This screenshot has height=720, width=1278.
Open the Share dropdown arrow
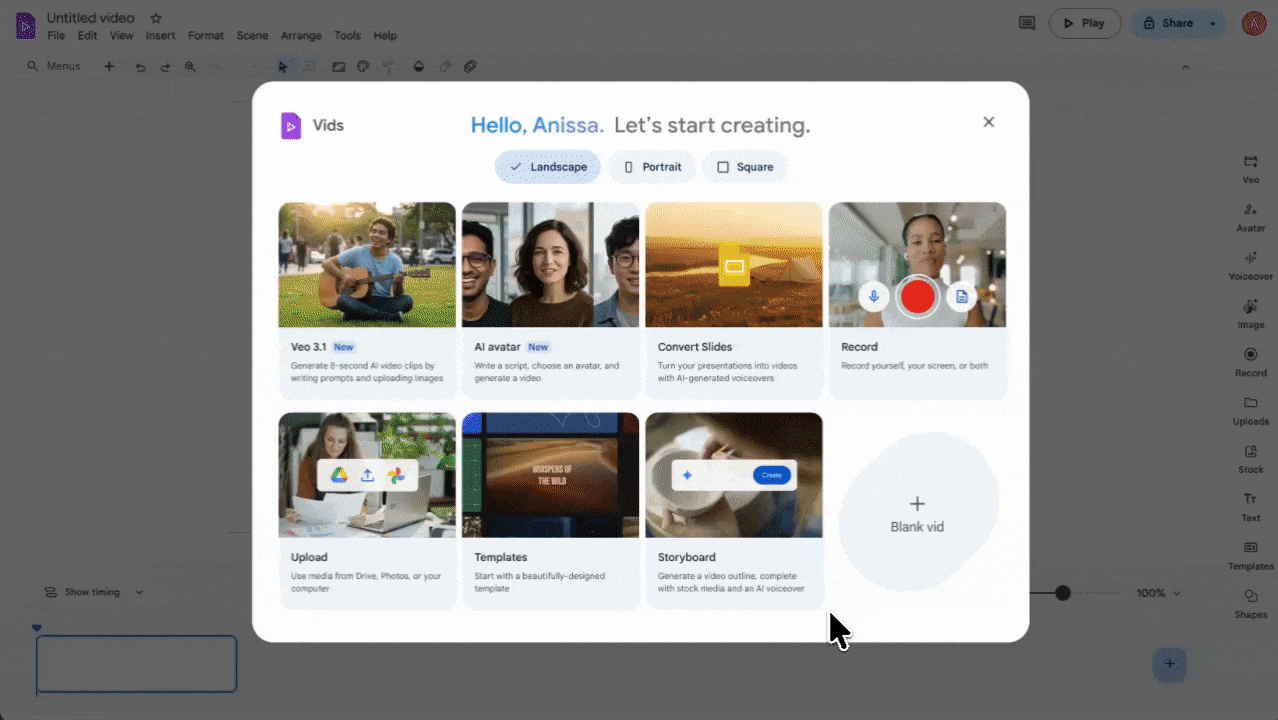pyautogui.click(x=1213, y=22)
